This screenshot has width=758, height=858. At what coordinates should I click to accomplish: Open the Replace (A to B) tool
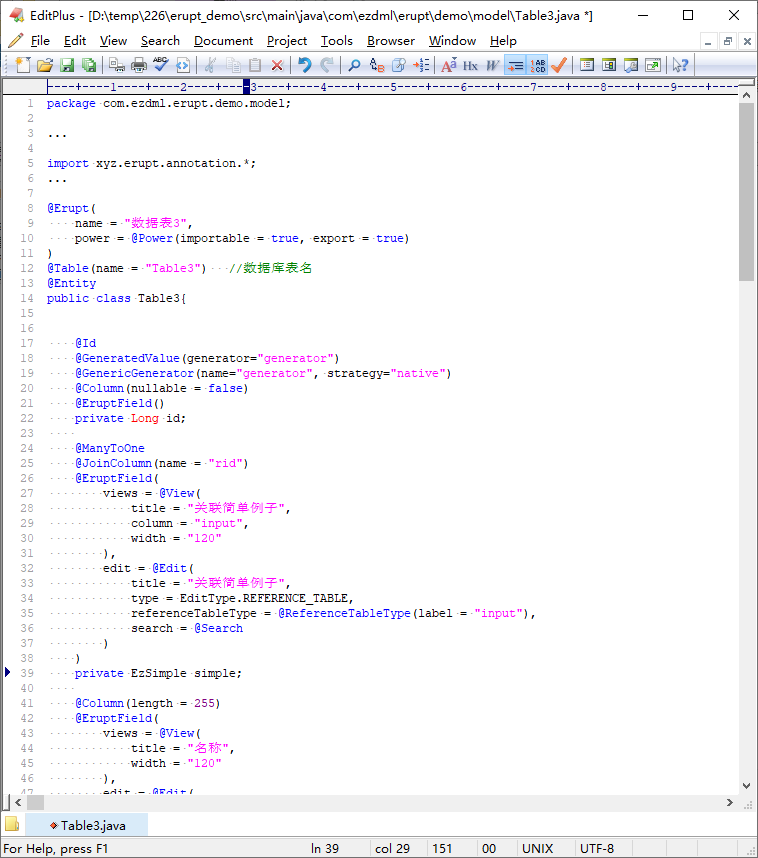pyautogui.click(x=377, y=65)
